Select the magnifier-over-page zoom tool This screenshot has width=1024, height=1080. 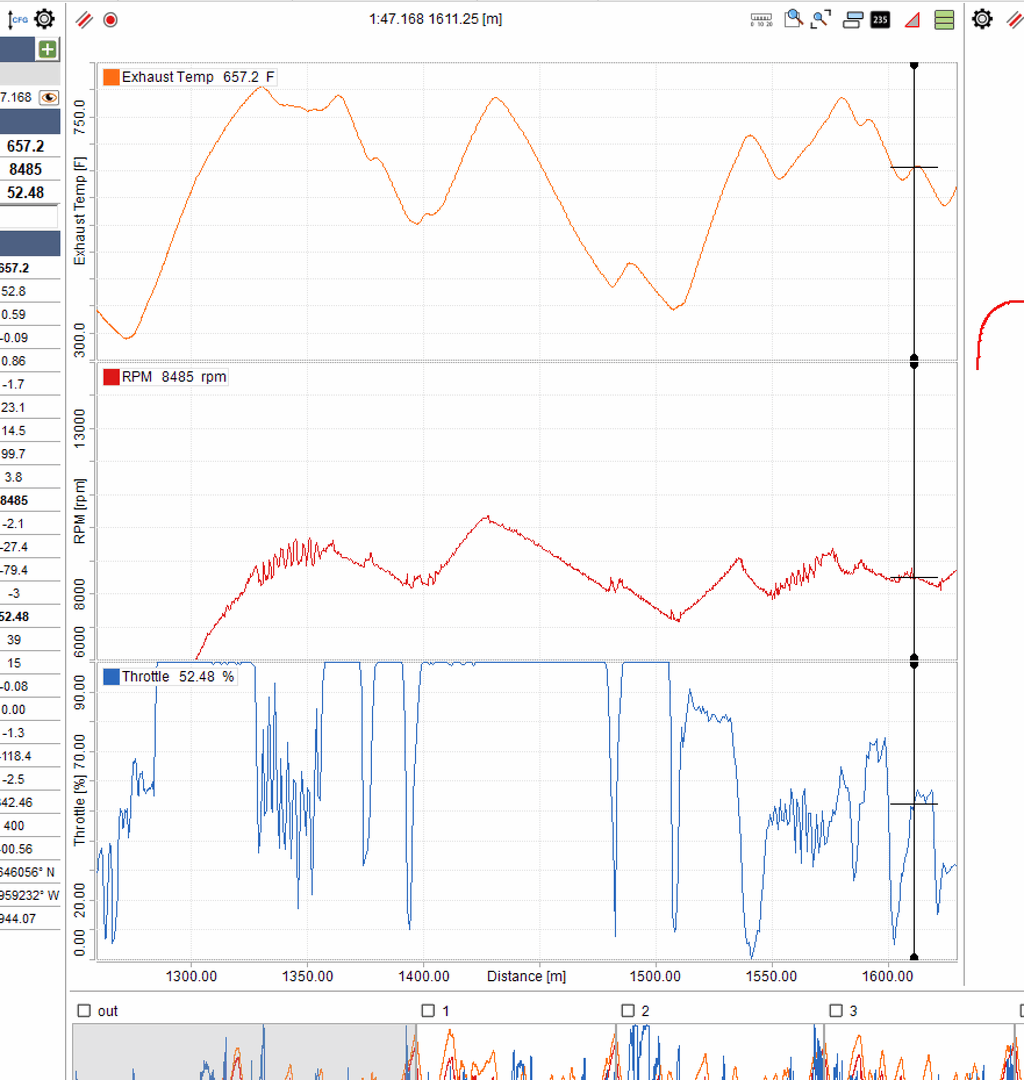pyautogui.click(x=793, y=19)
